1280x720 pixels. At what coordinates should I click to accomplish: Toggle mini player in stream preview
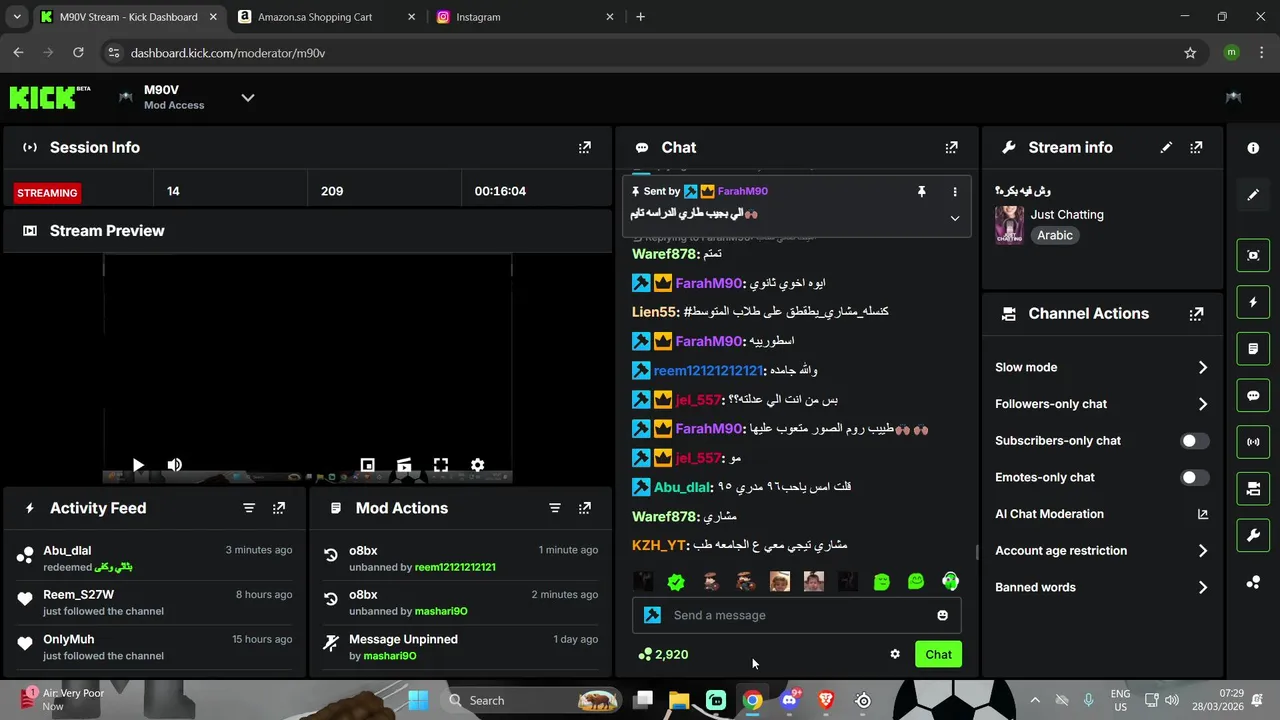click(x=367, y=465)
